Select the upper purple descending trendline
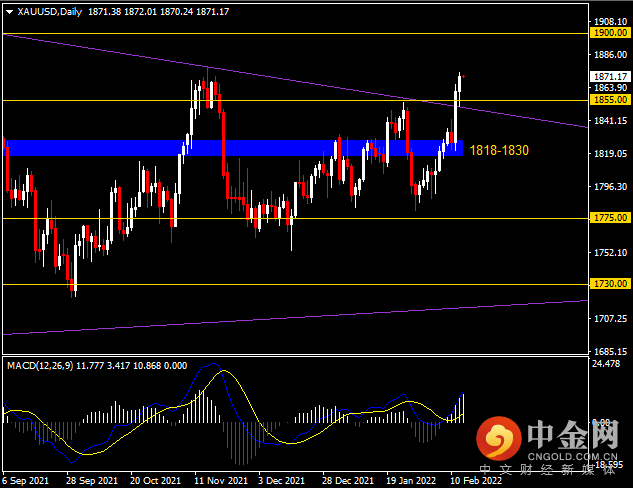The width and height of the screenshot is (633, 488). pos(295,82)
